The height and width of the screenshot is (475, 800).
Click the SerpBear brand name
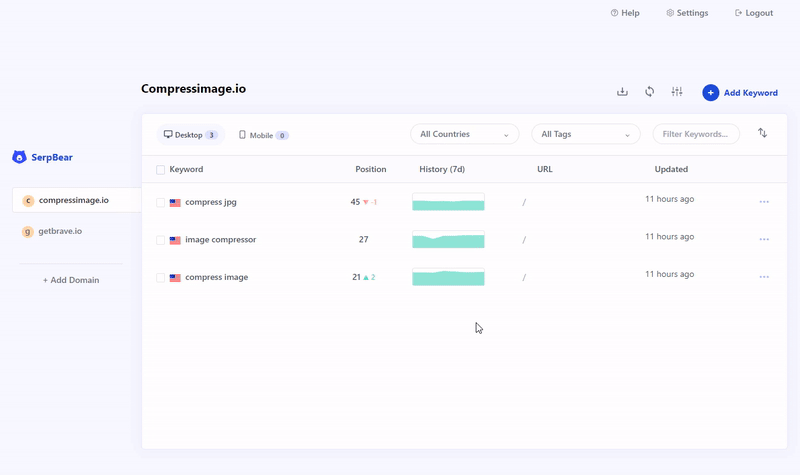[52, 157]
